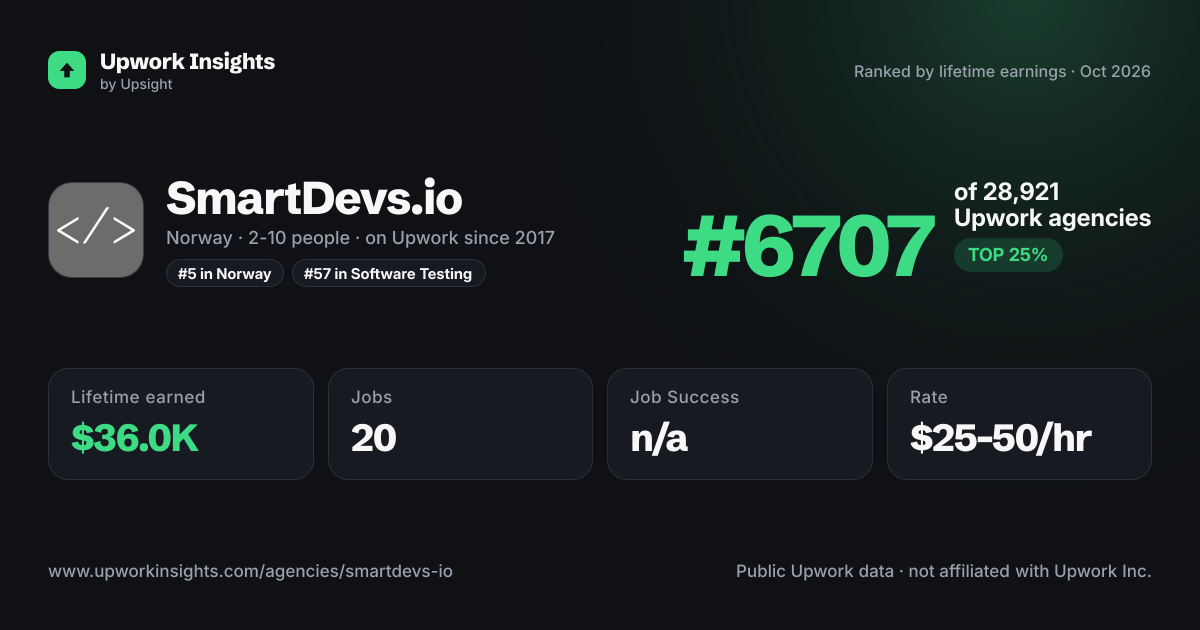The image size is (1200, 630).
Task: Click the "TOP 25%" green pill
Action: click(x=1008, y=255)
